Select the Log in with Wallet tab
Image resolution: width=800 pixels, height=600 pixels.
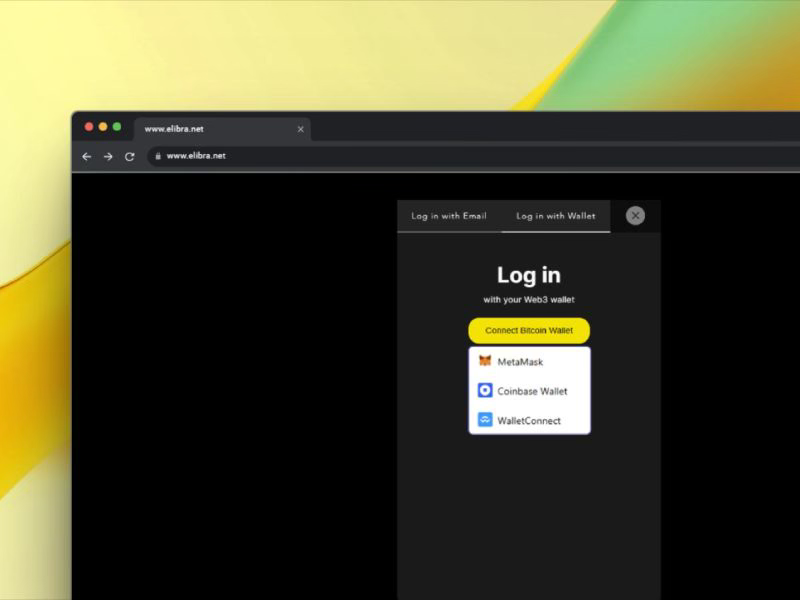coord(555,216)
